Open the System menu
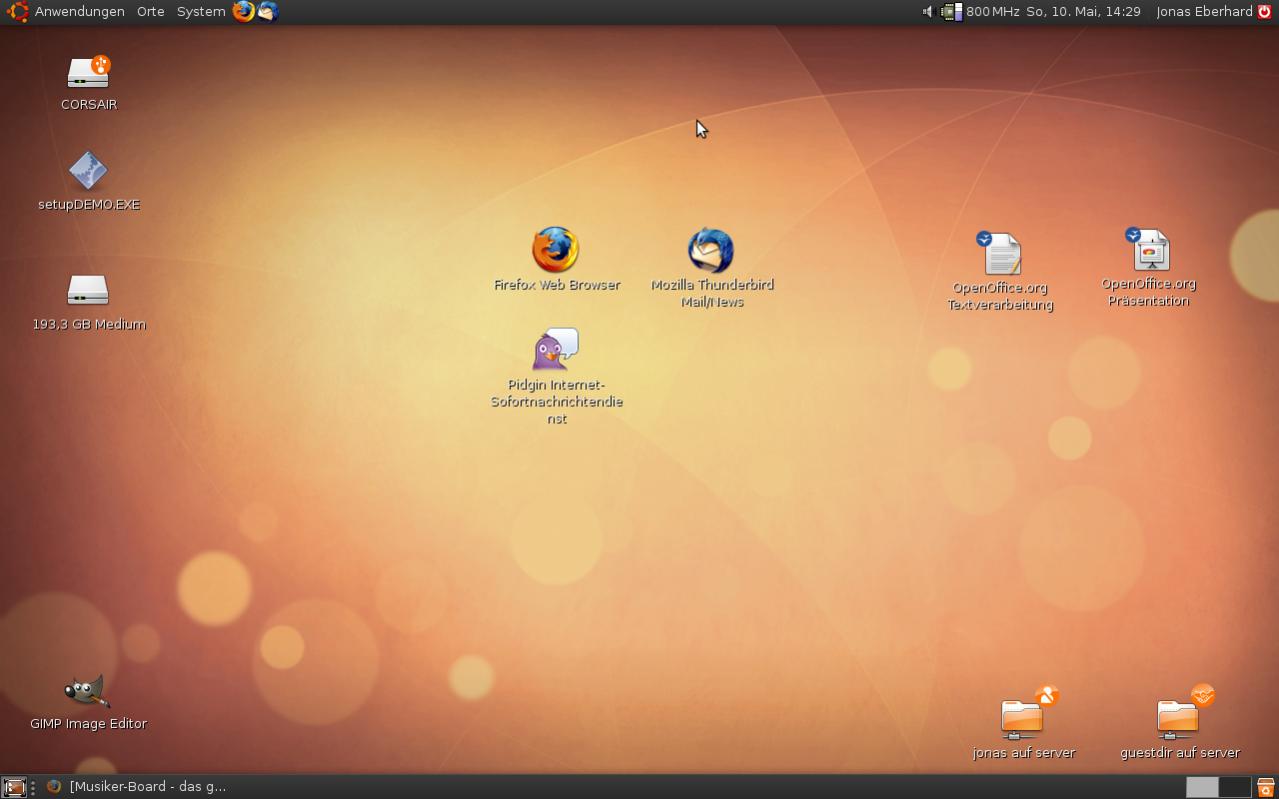Screen dimensions: 1279x799 click(201, 11)
